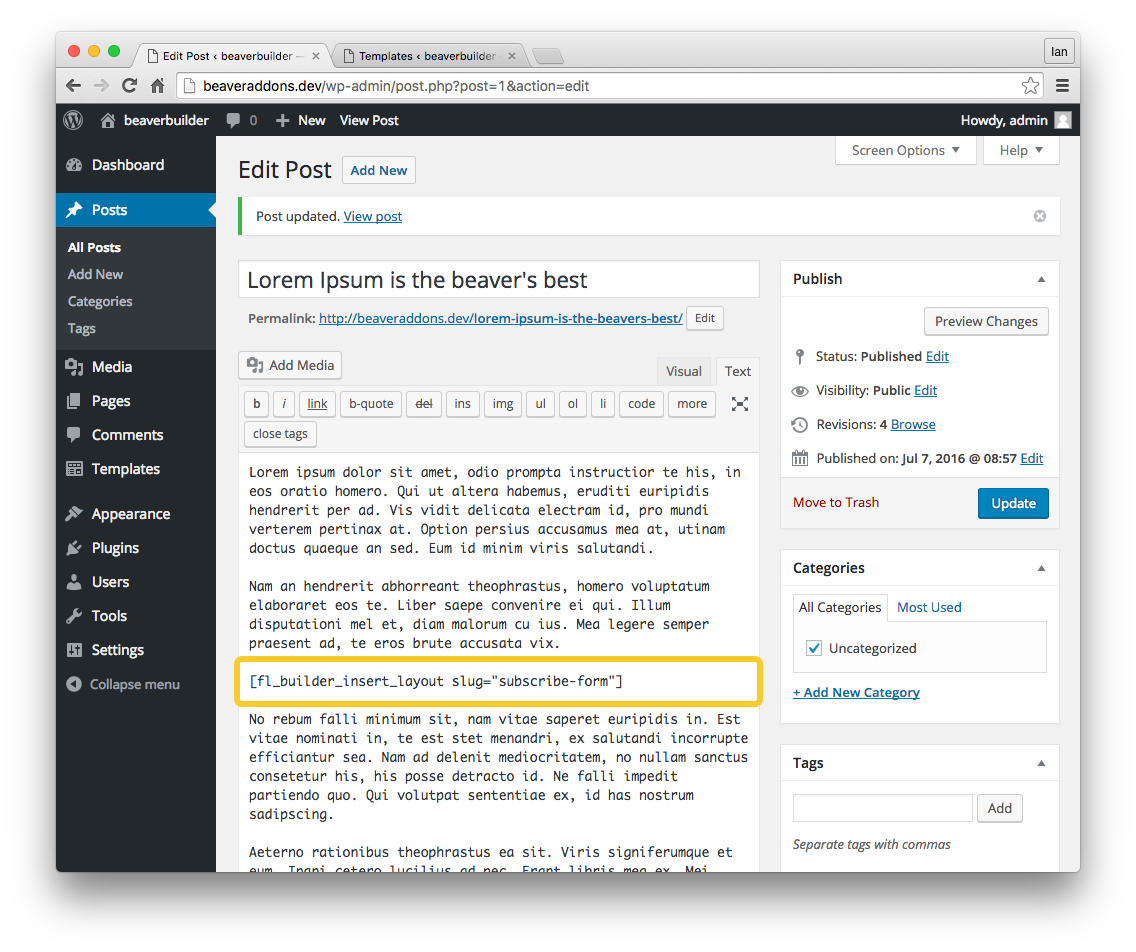Image resolution: width=1136 pixels, height=952 pixels.
Task: Uncheck the Uncategorized category checkbox
Action: [814, 648]
